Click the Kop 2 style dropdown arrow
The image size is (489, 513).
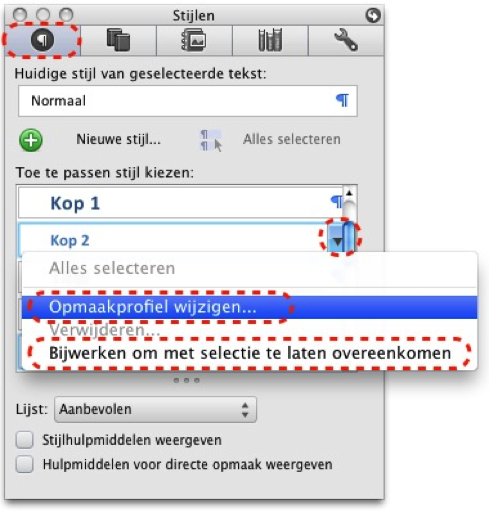click(x=338, y=241)
